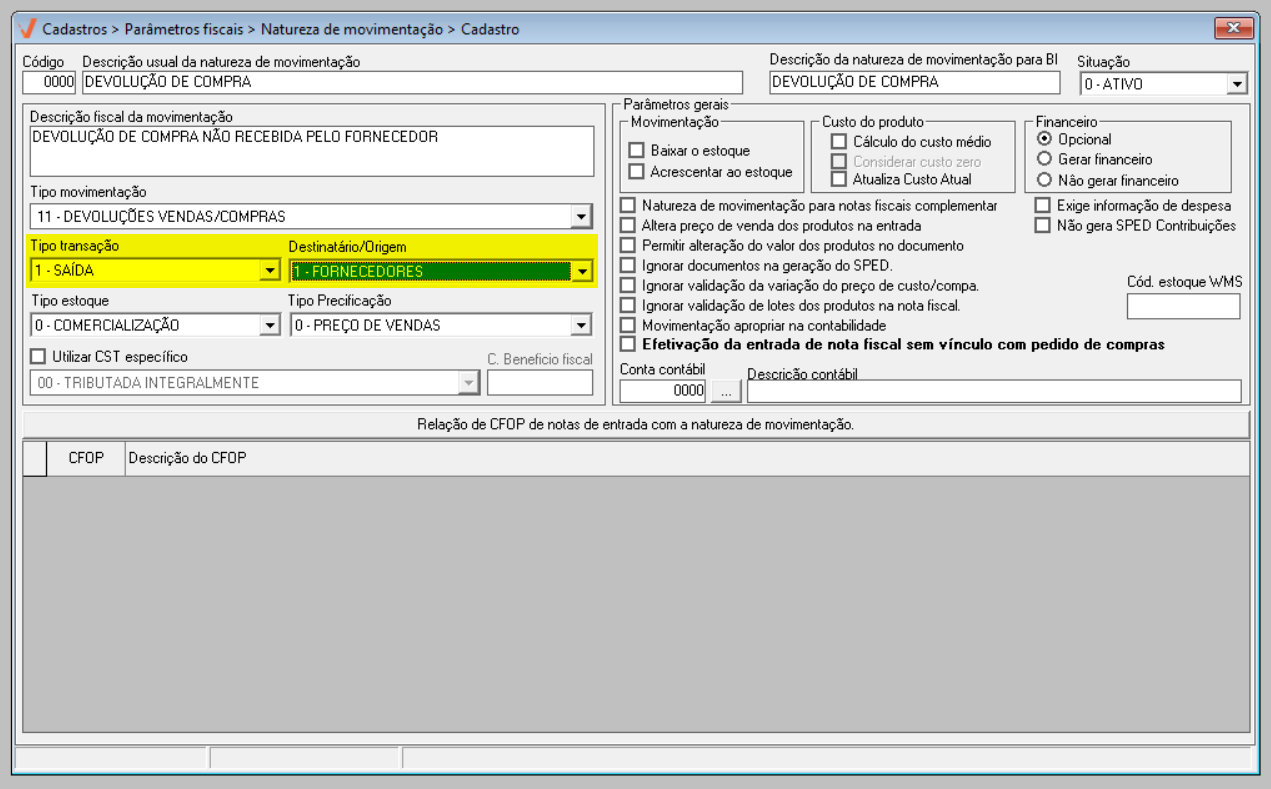Select Gerar financeiro radio button
1271x789 pixels.
pos(1045,159)
